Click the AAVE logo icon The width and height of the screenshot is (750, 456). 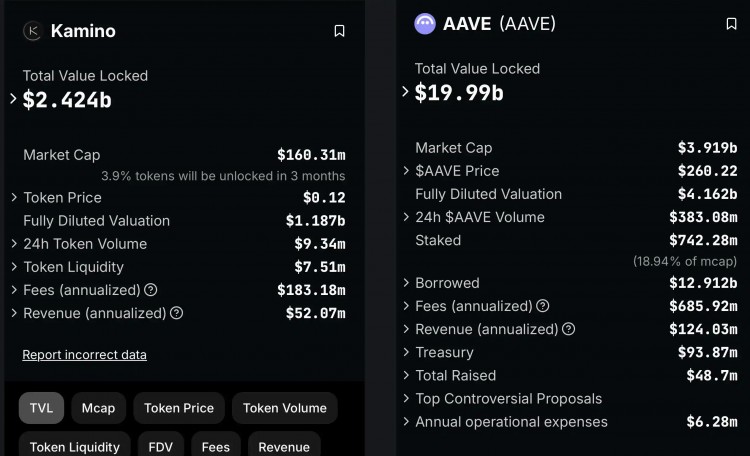[425, 24]
